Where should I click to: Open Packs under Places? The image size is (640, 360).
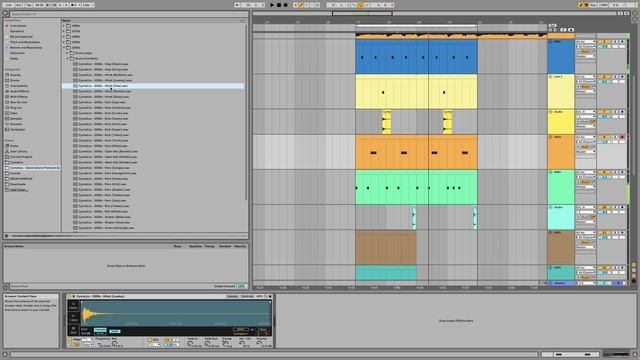point(14,146)
